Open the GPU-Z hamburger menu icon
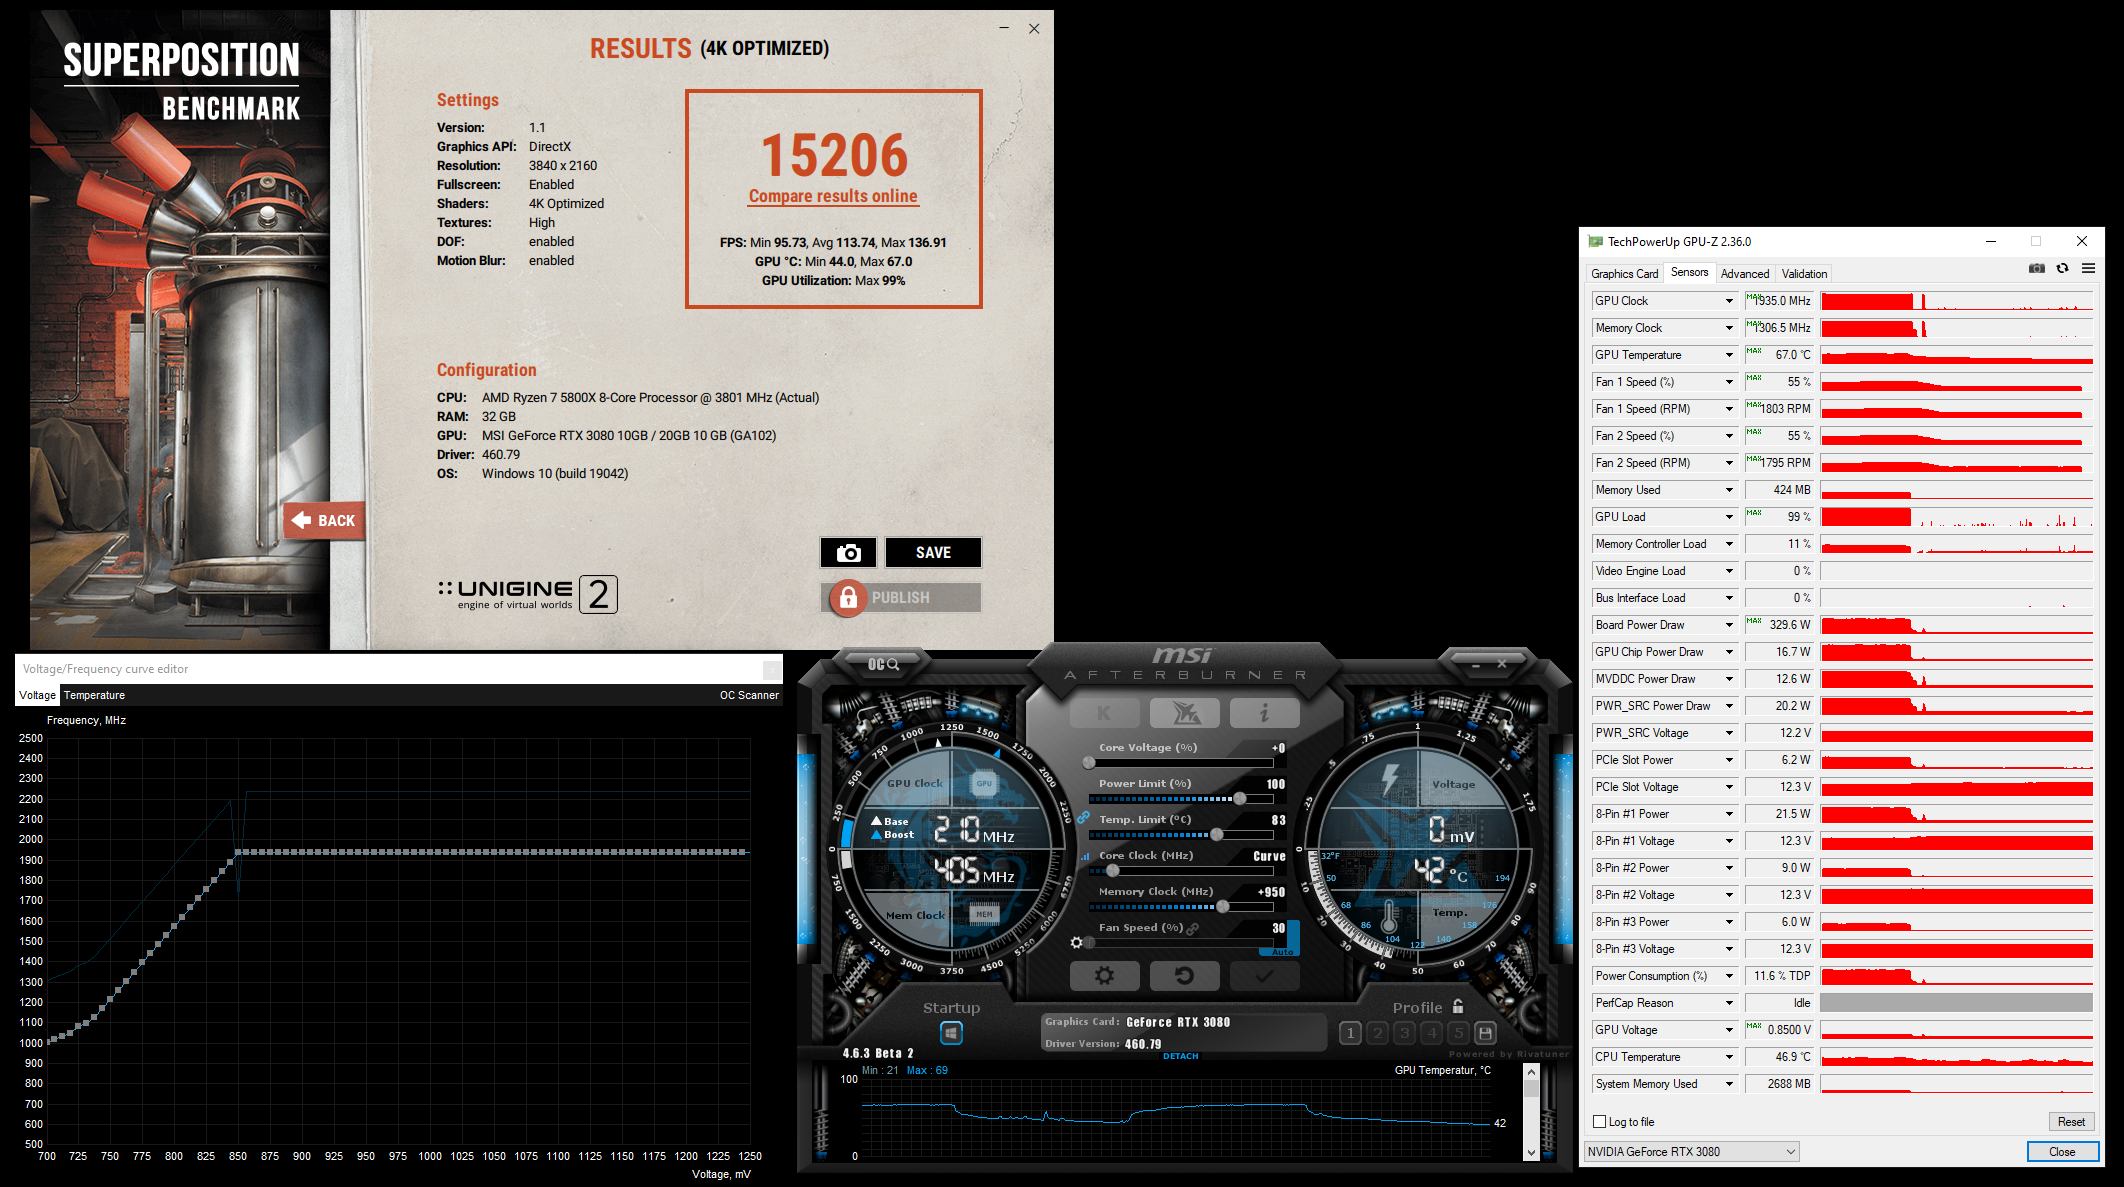 coord(2088,268)
